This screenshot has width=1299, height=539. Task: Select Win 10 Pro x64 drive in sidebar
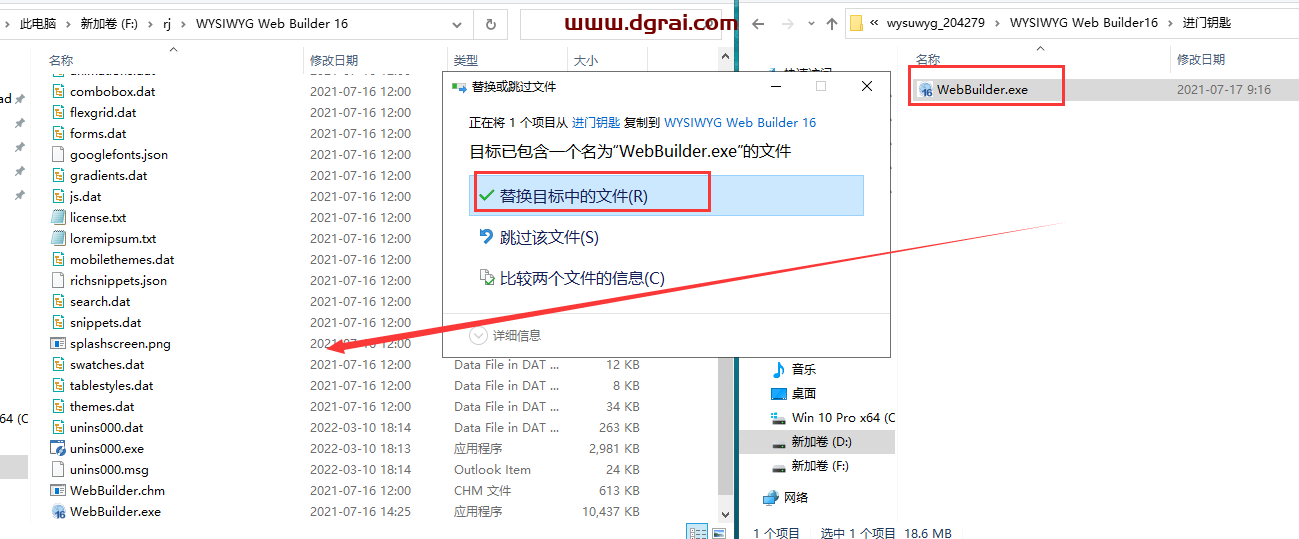click(833, 417)
